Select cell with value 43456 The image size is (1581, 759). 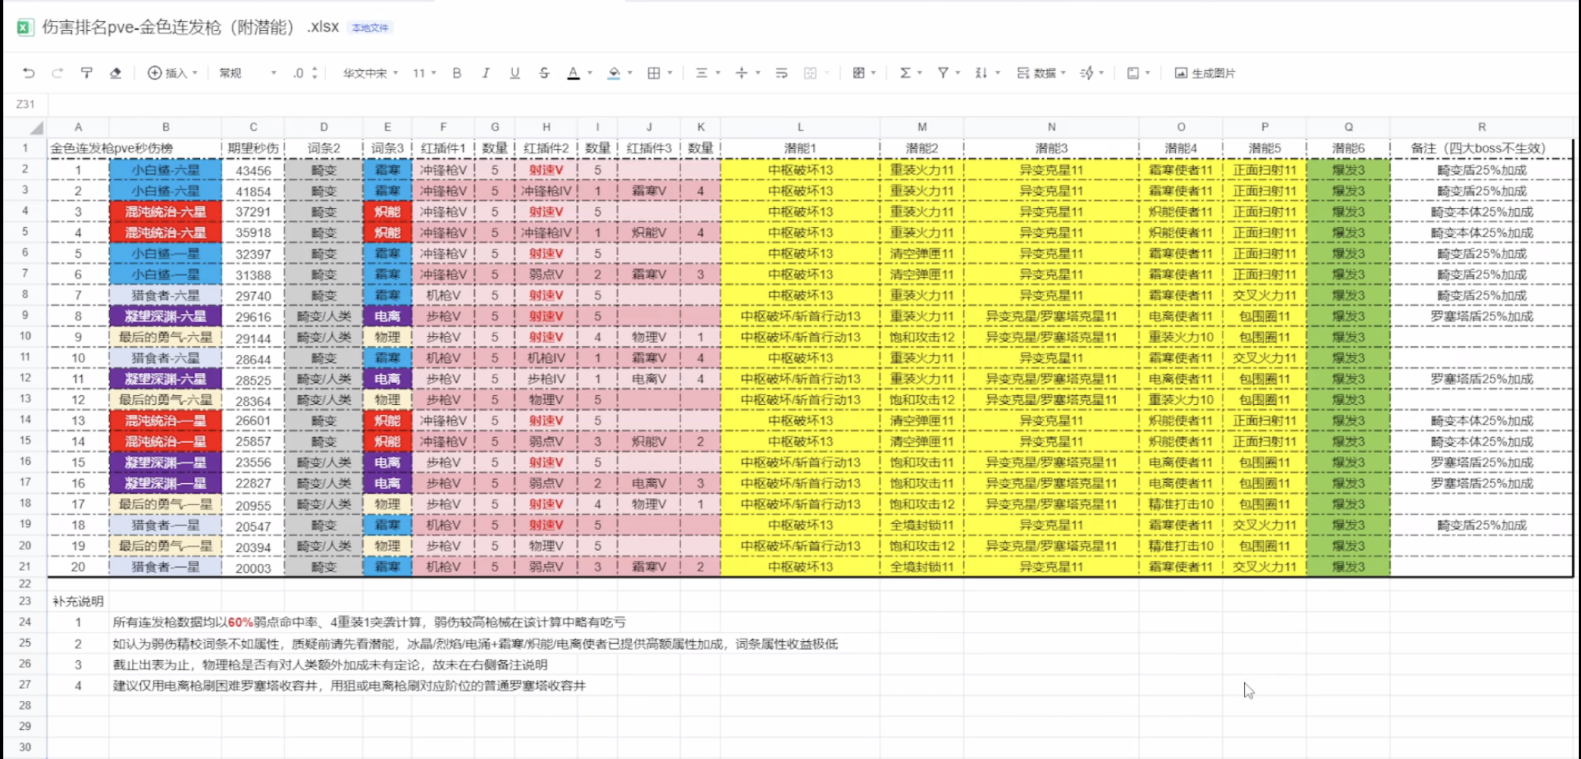pyautogui.click(x=253, y=170)
